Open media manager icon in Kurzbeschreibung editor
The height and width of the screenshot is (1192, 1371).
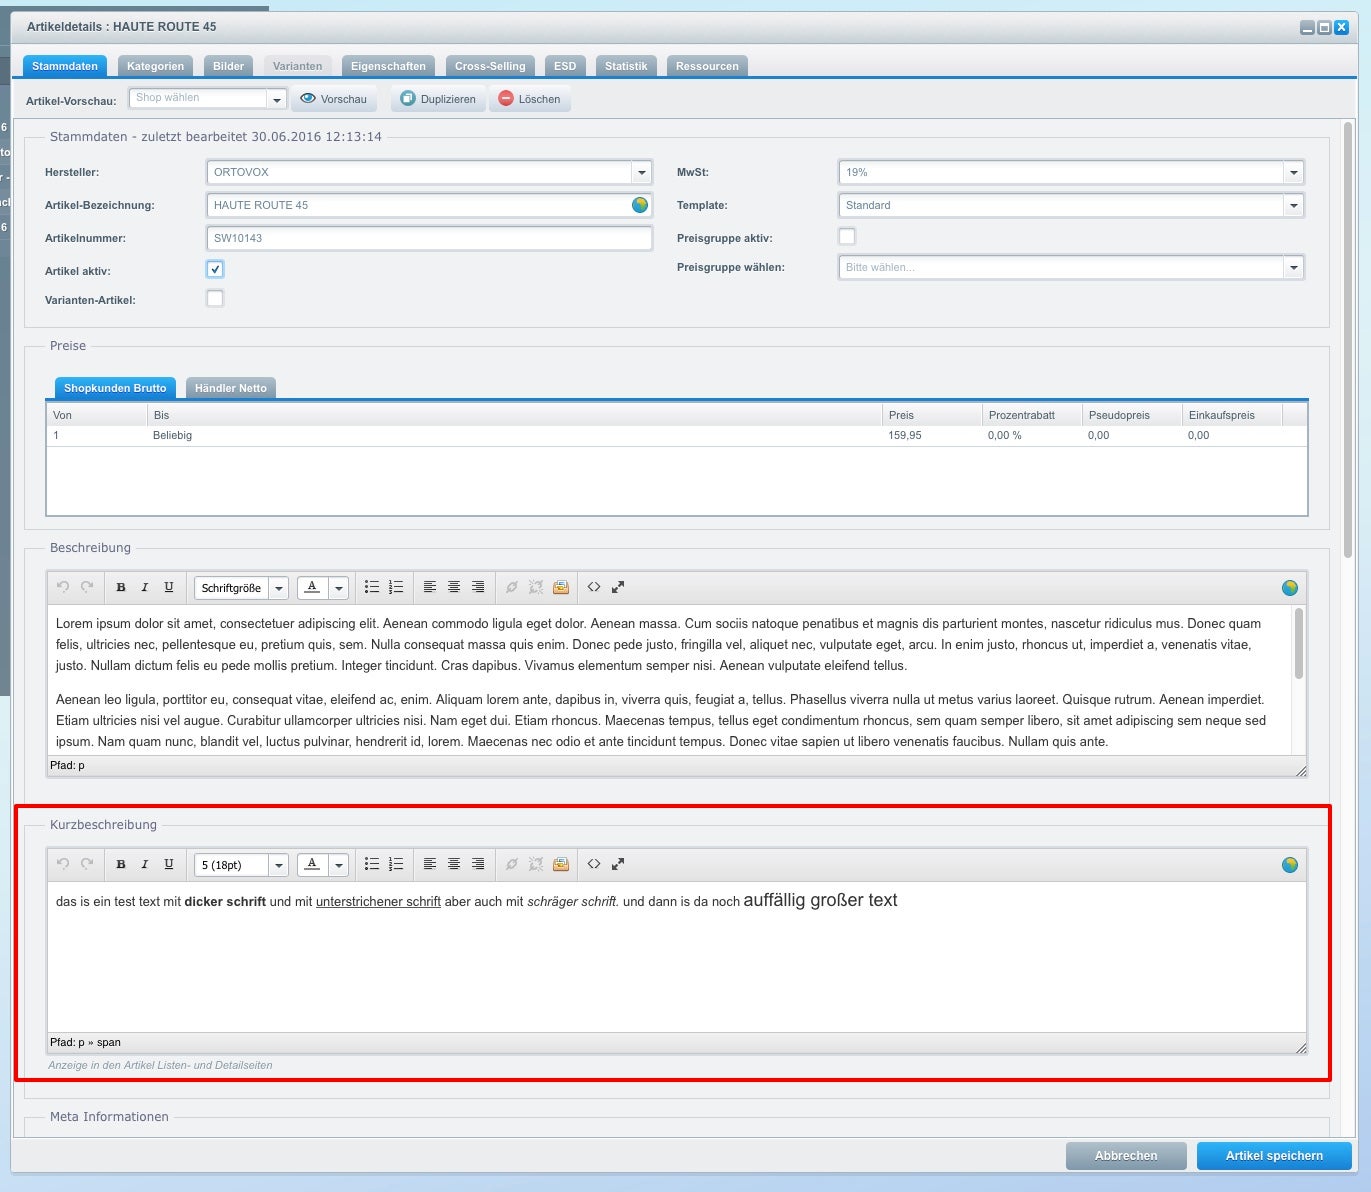click(x=561, y=864)
